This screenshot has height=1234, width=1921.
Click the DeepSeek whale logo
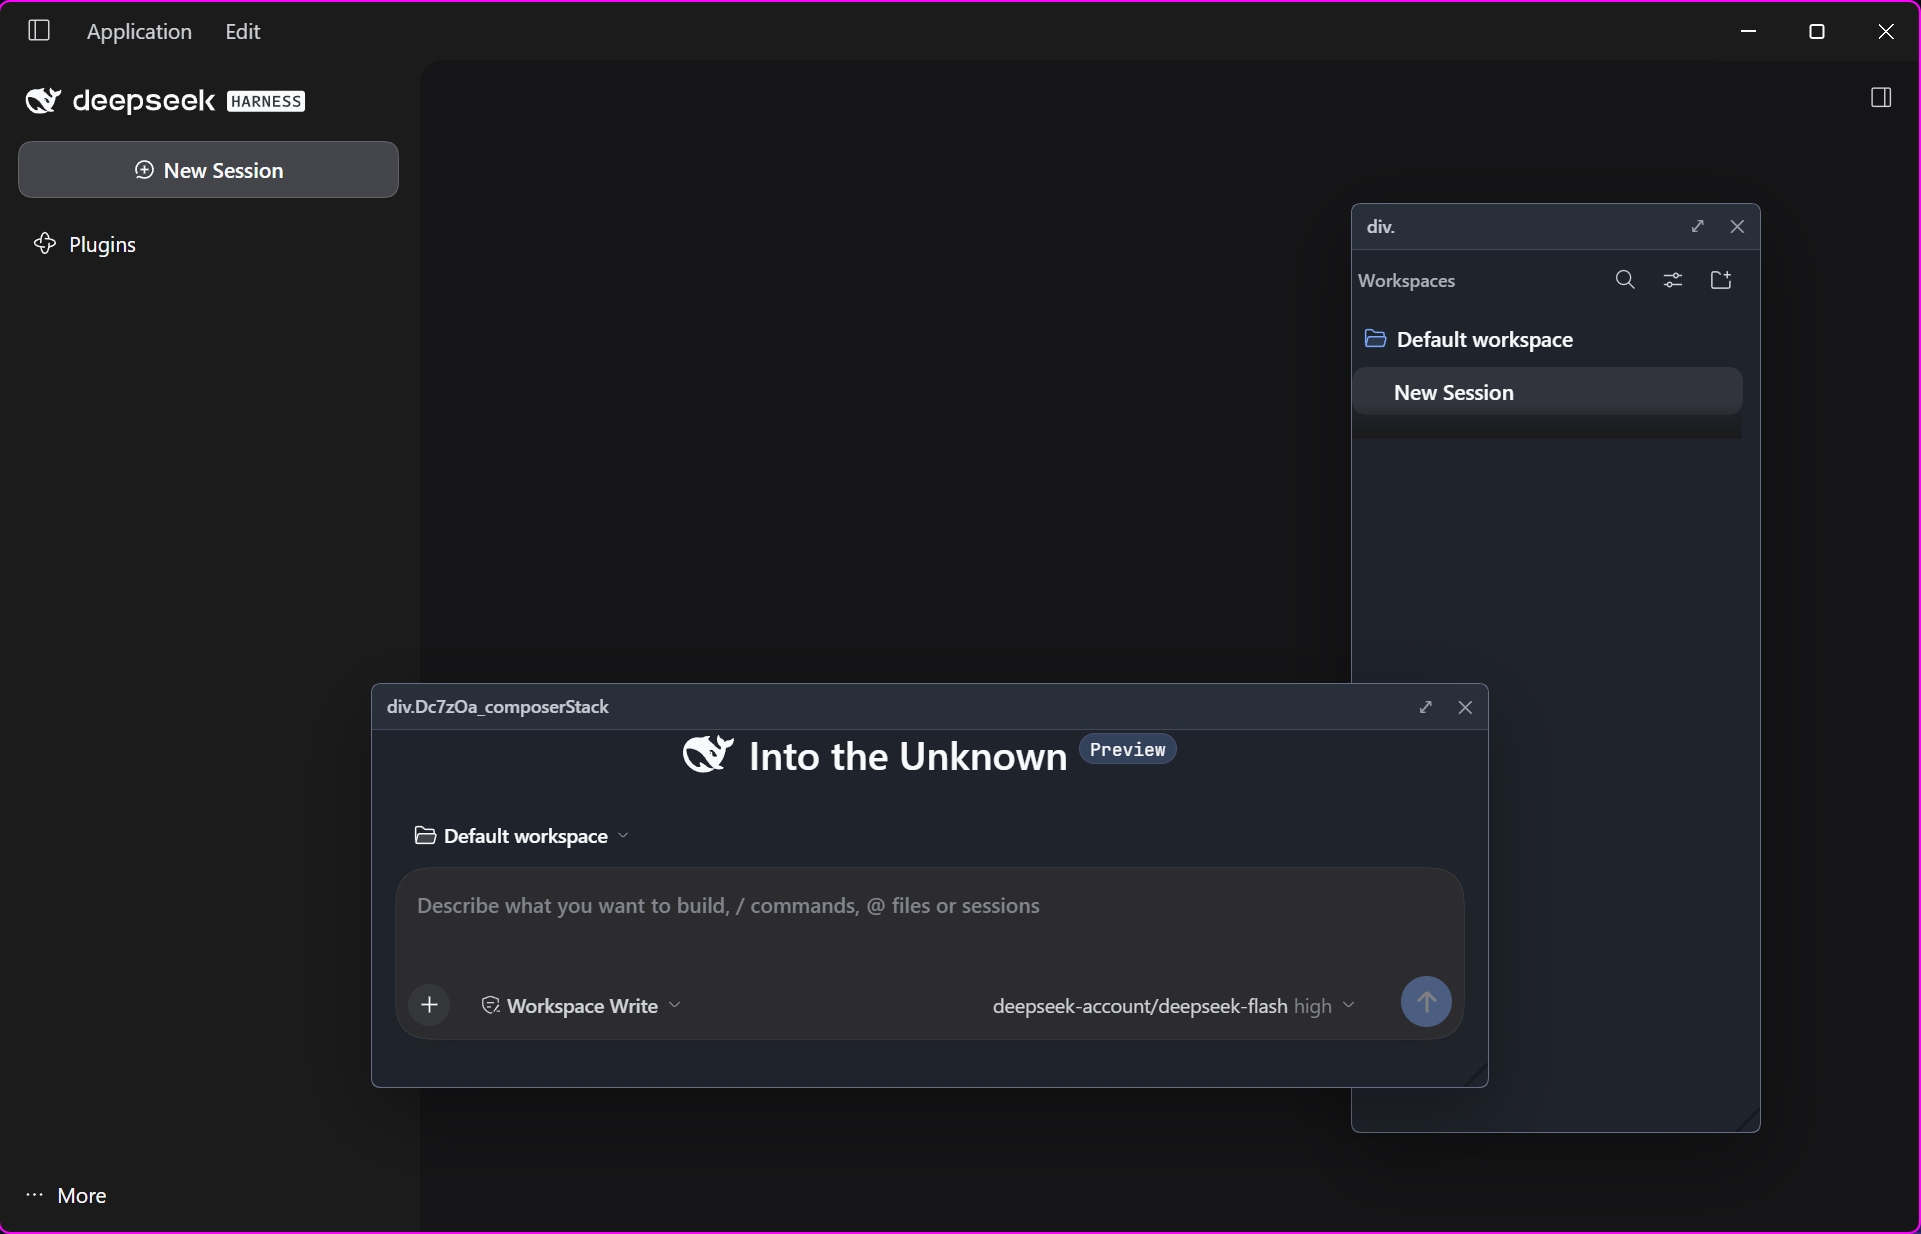click(x=43, y=101)
